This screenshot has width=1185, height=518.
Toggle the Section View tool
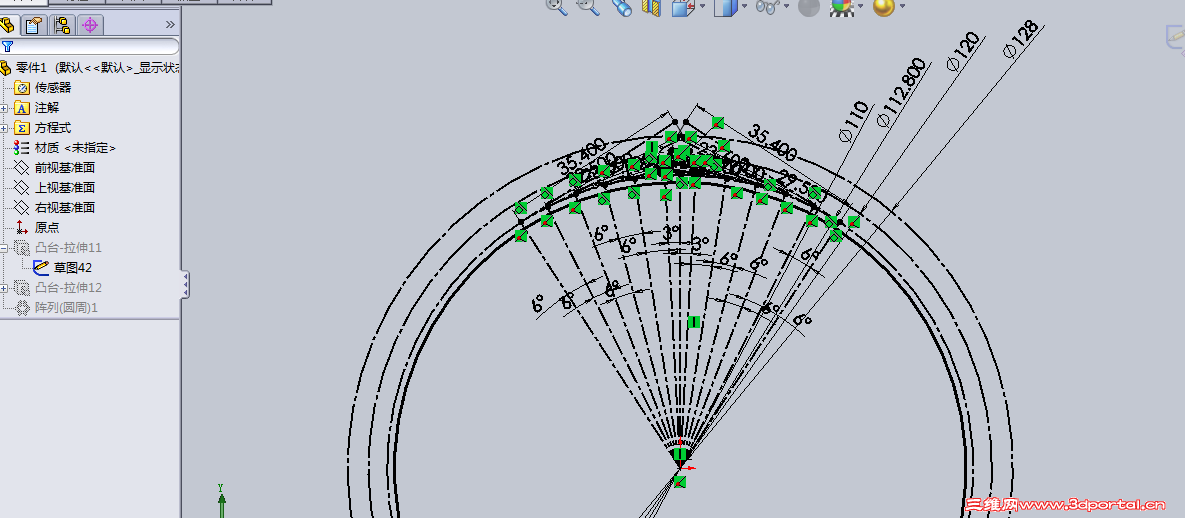click(651, 8)
